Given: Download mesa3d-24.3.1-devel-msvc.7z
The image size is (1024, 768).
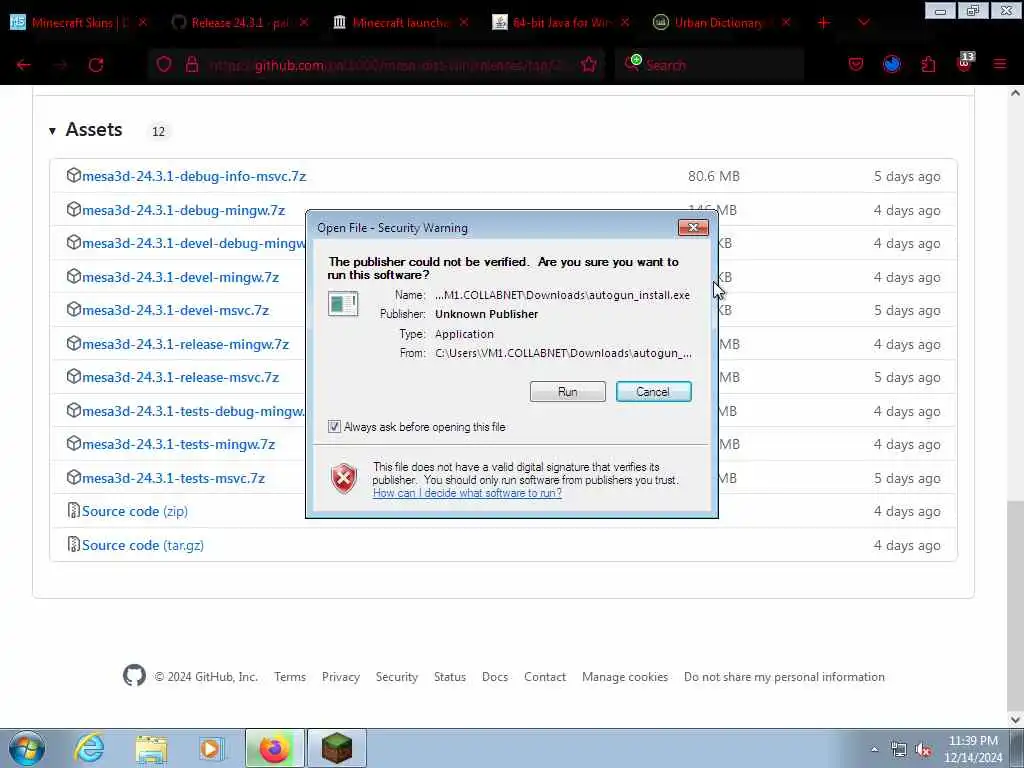Looking at the screenshot, I should [x=175, y=310].
